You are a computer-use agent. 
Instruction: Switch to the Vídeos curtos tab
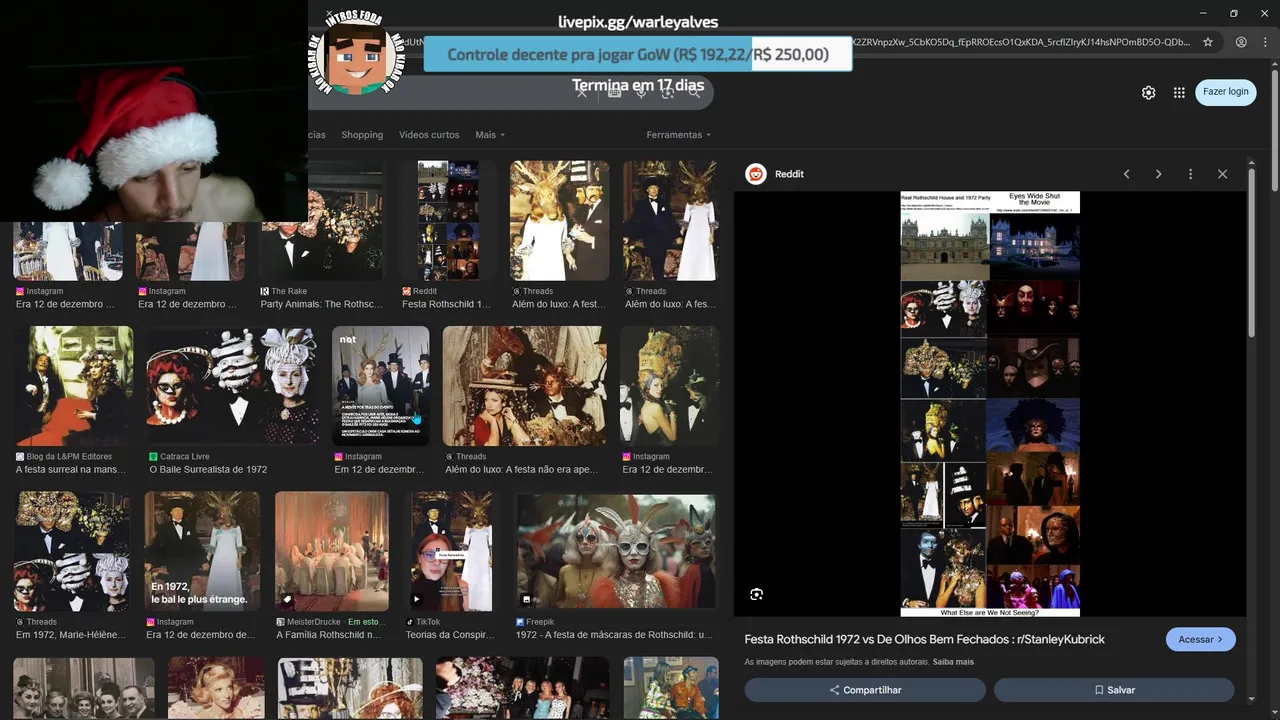pos(429,135)
